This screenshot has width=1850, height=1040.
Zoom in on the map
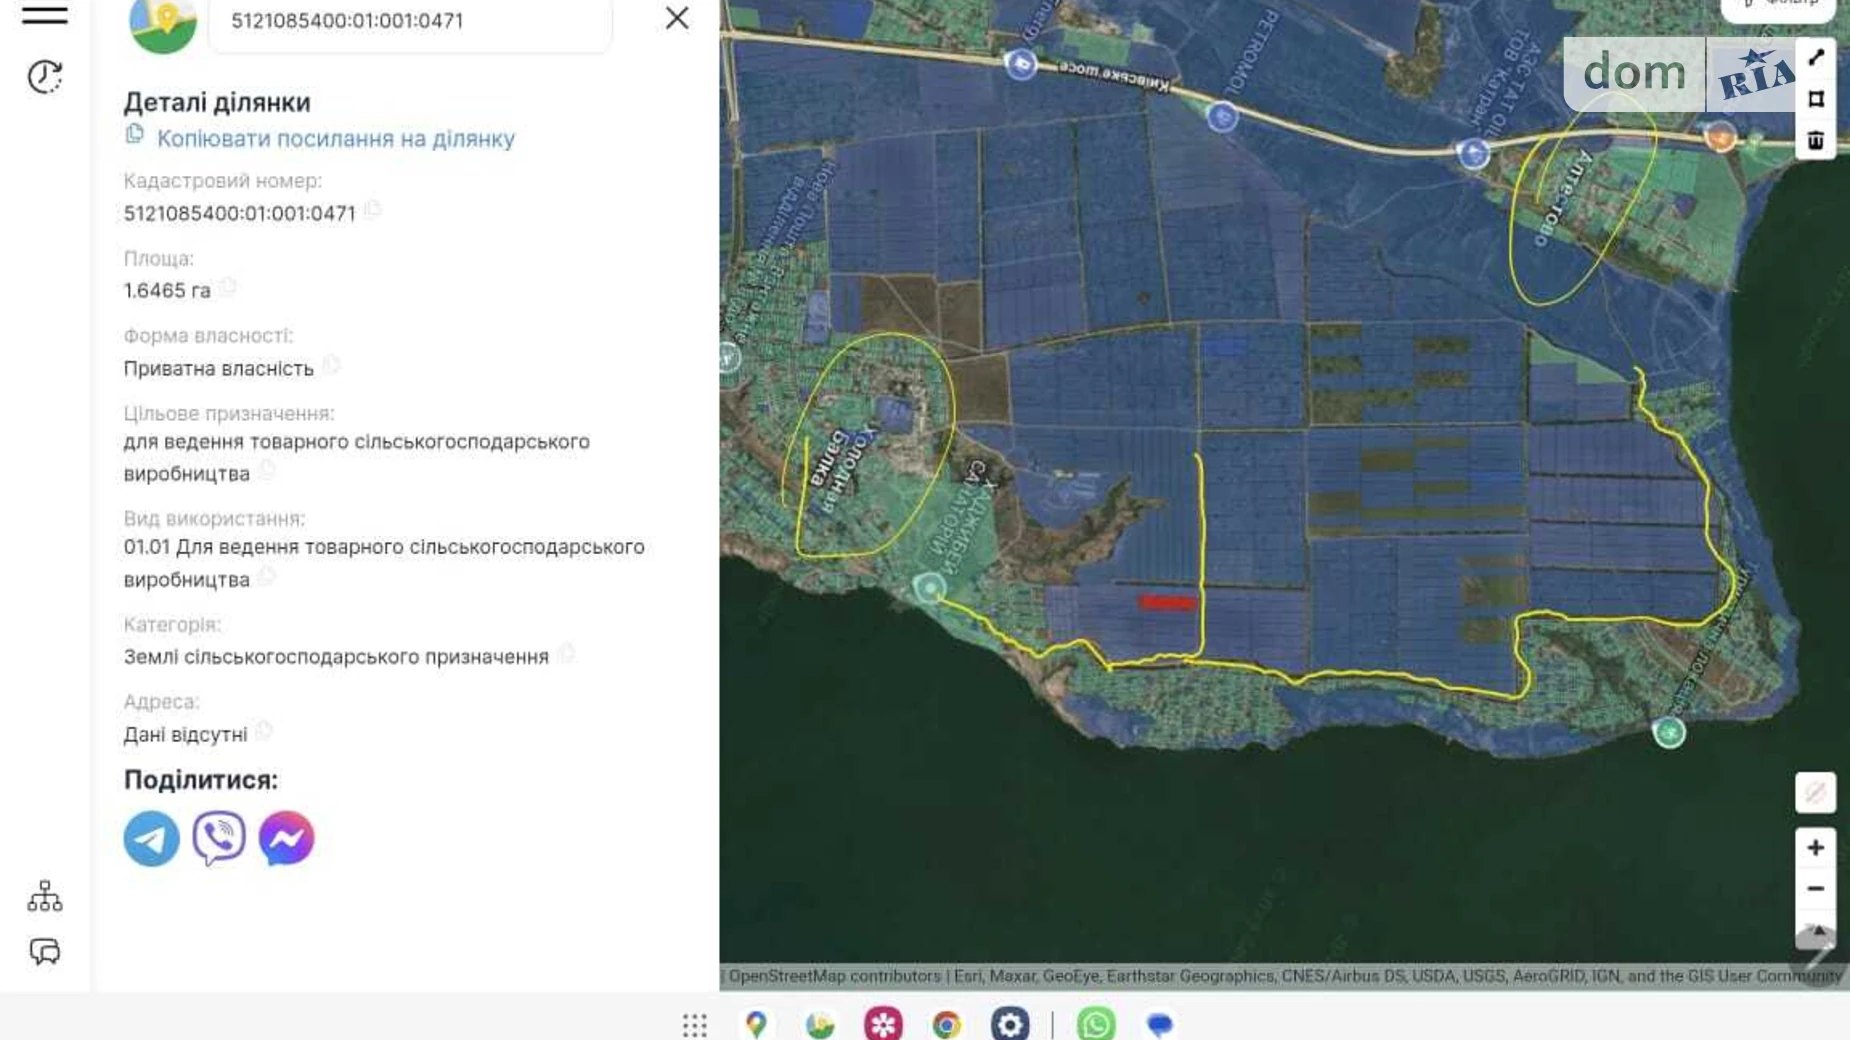pos(1815,848)
